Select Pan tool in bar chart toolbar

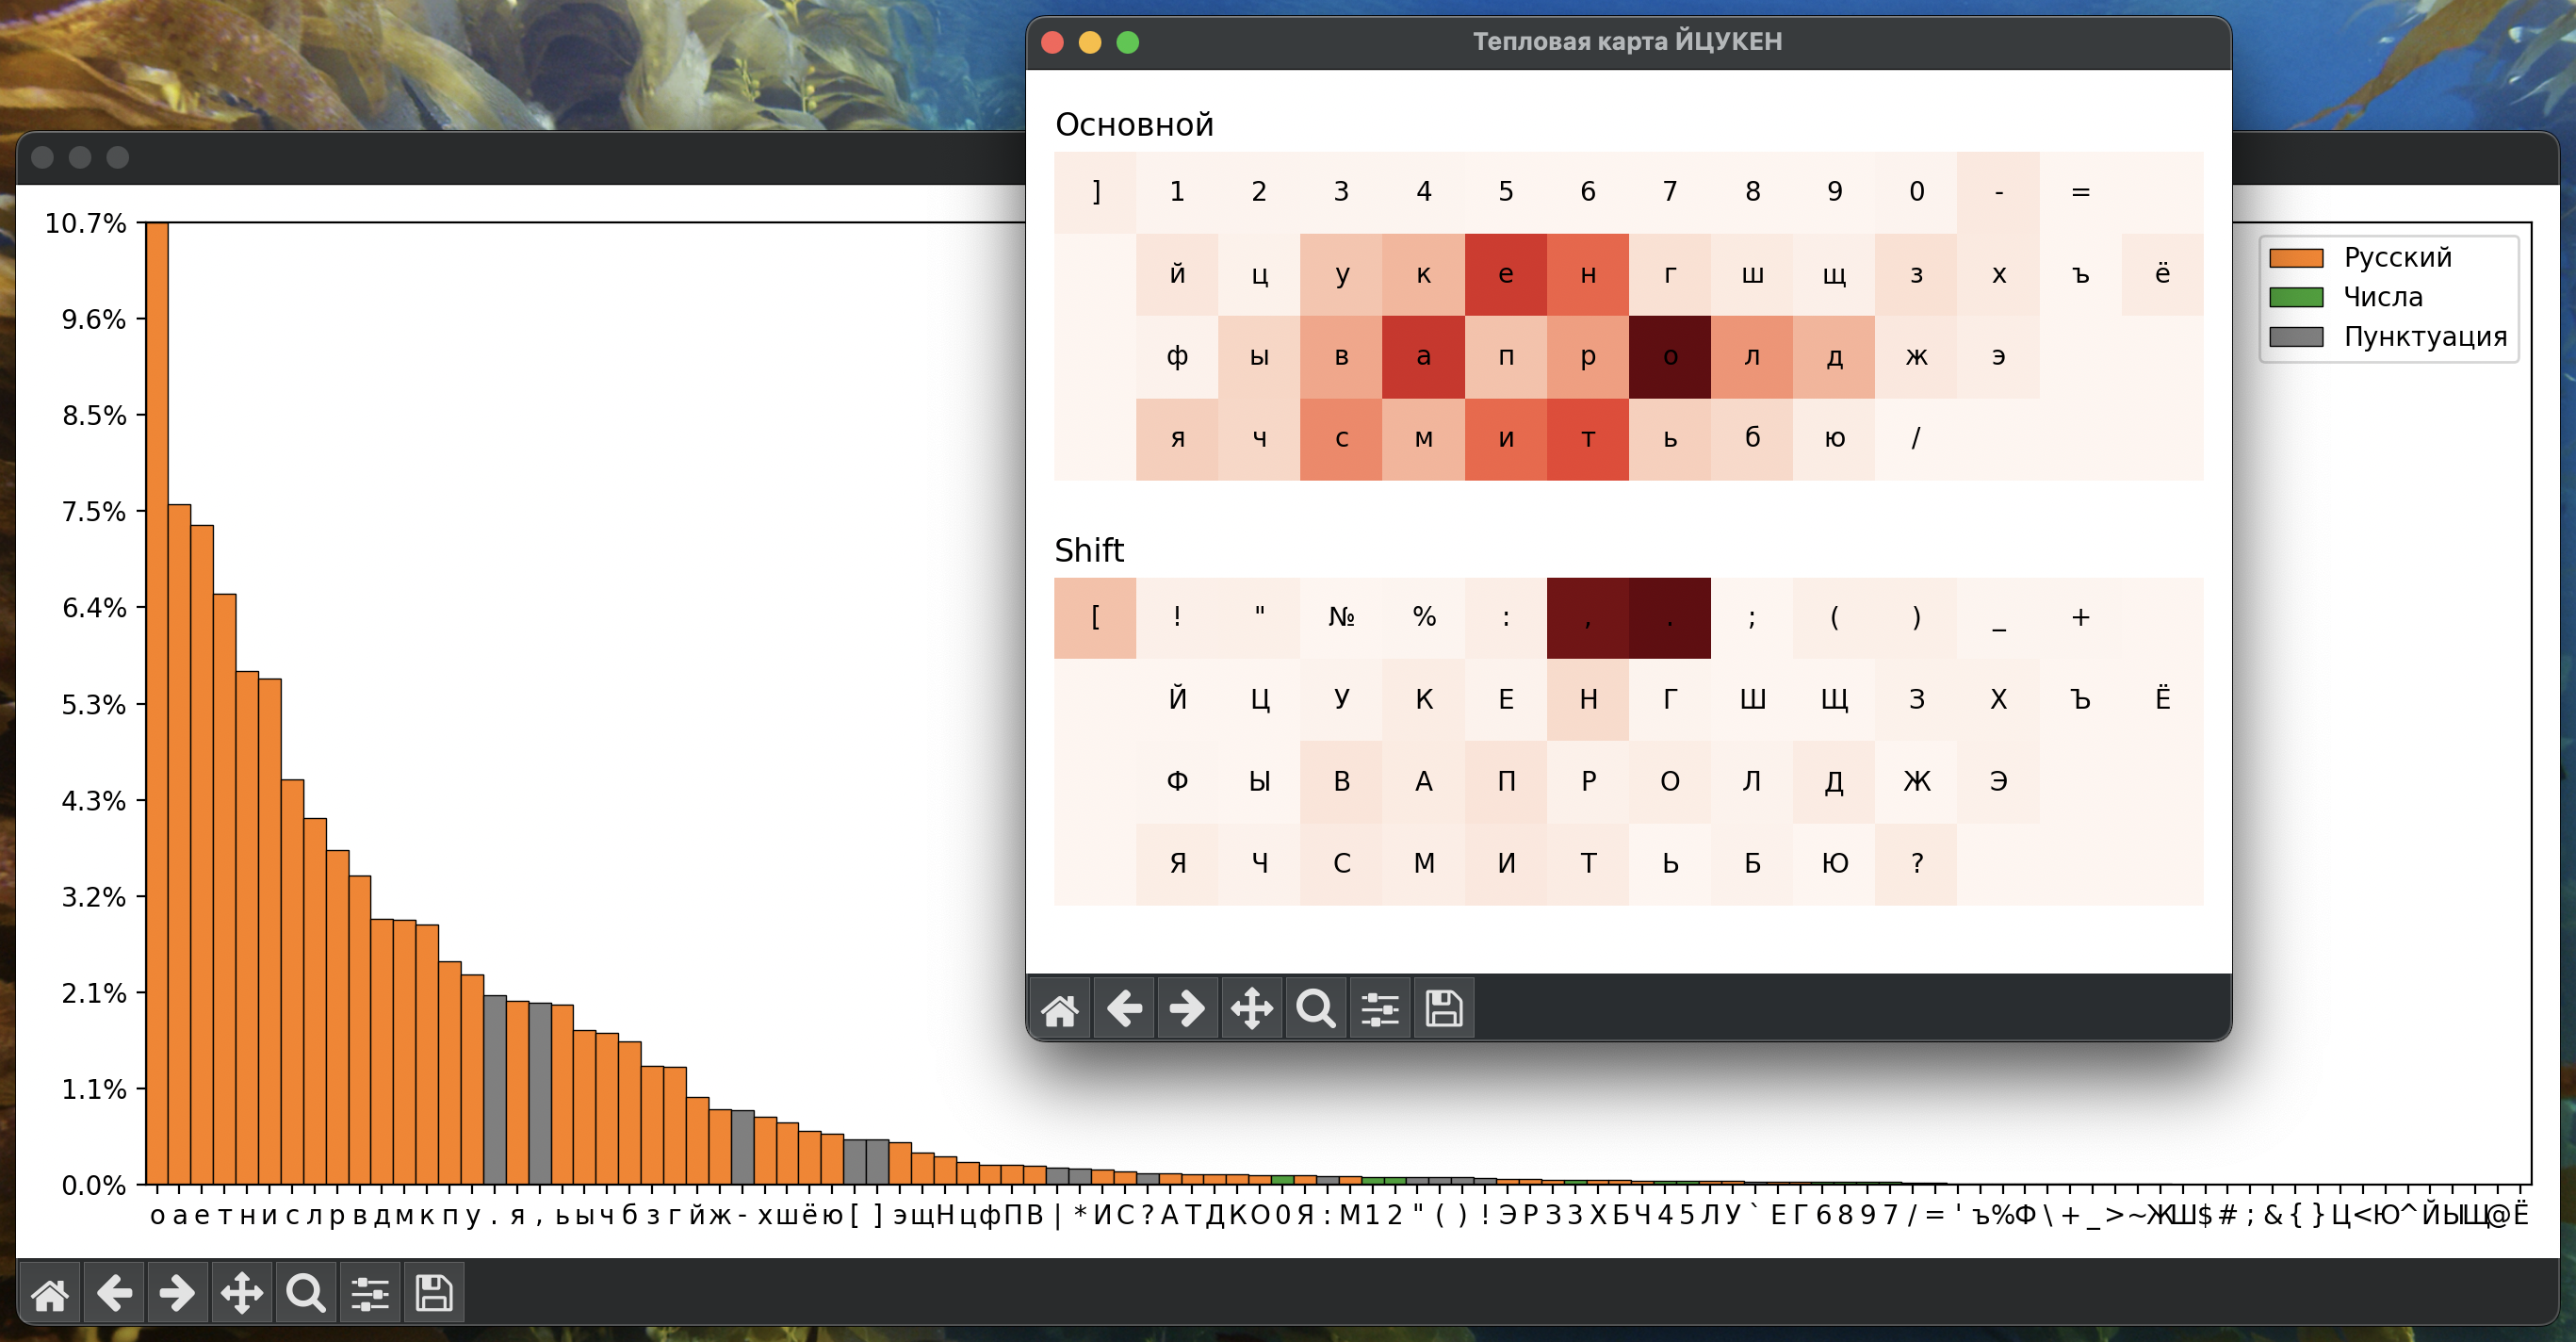coord(241,1293)
